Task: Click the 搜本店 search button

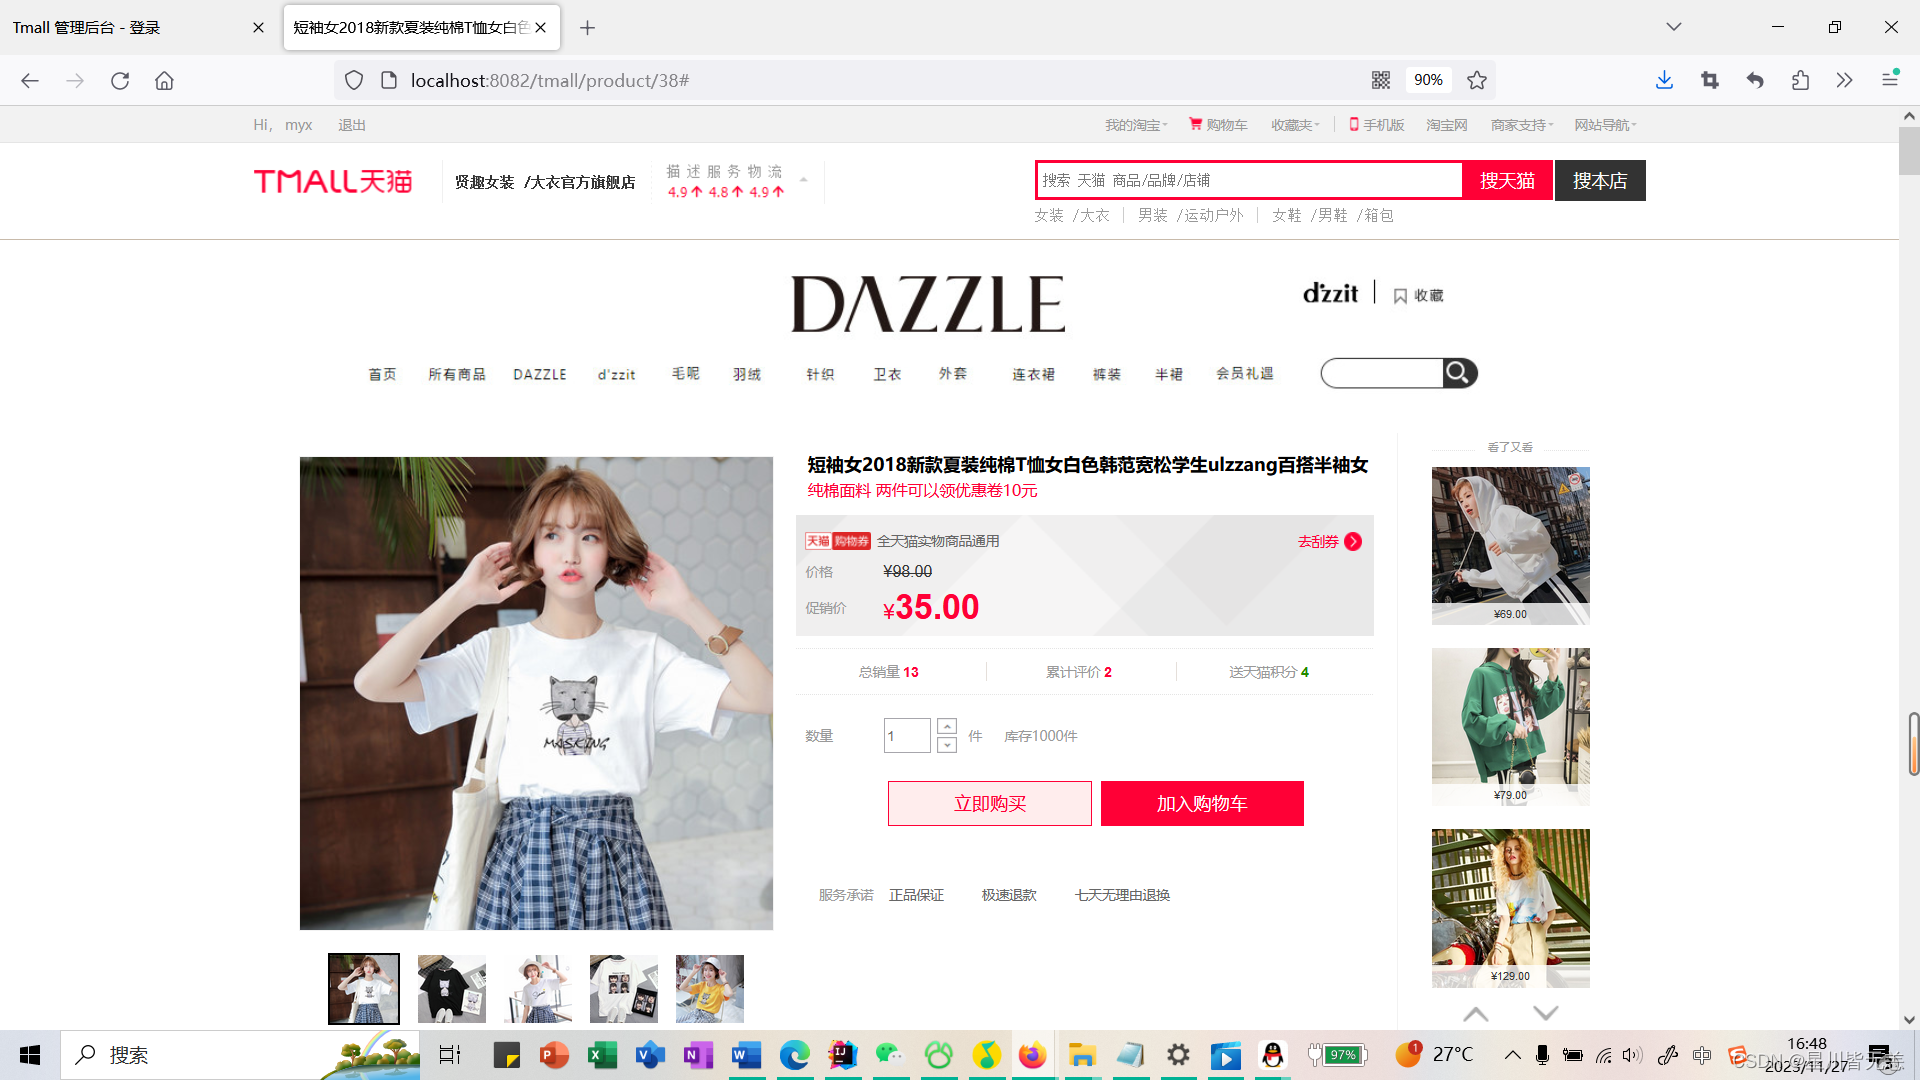Action: tap(1600, 181)
